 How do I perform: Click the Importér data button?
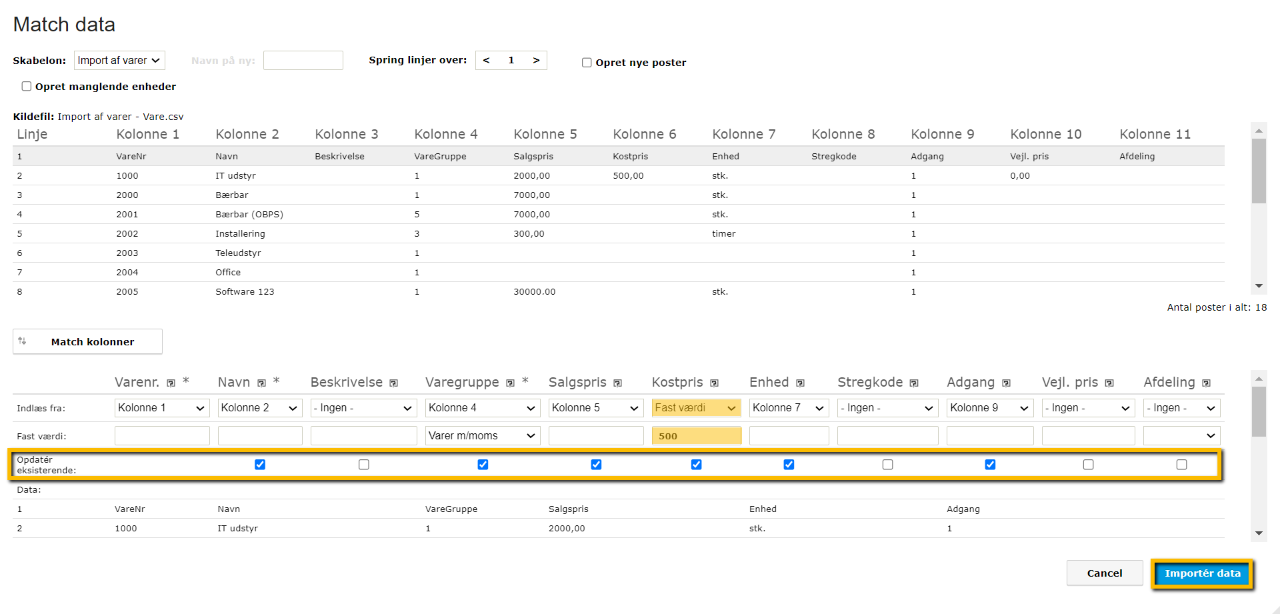(1202, 573)
